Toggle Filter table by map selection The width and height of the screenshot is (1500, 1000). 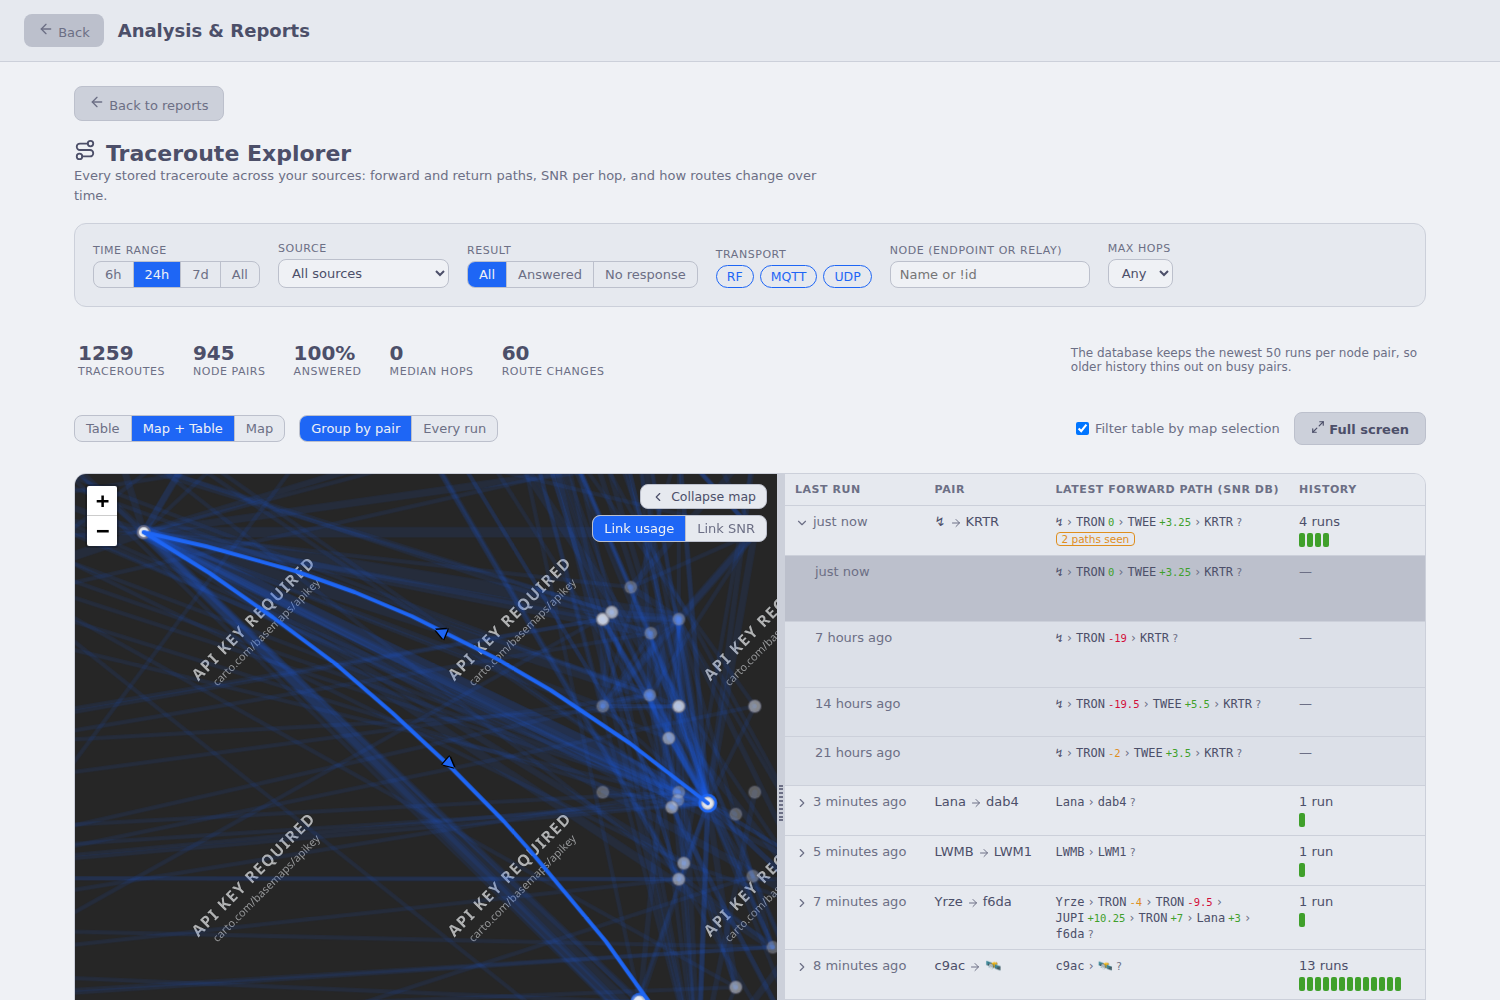1082,429
